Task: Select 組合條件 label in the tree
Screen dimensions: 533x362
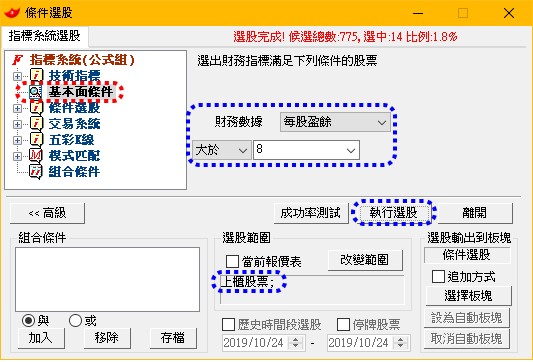Action: [x=74, y=172]
